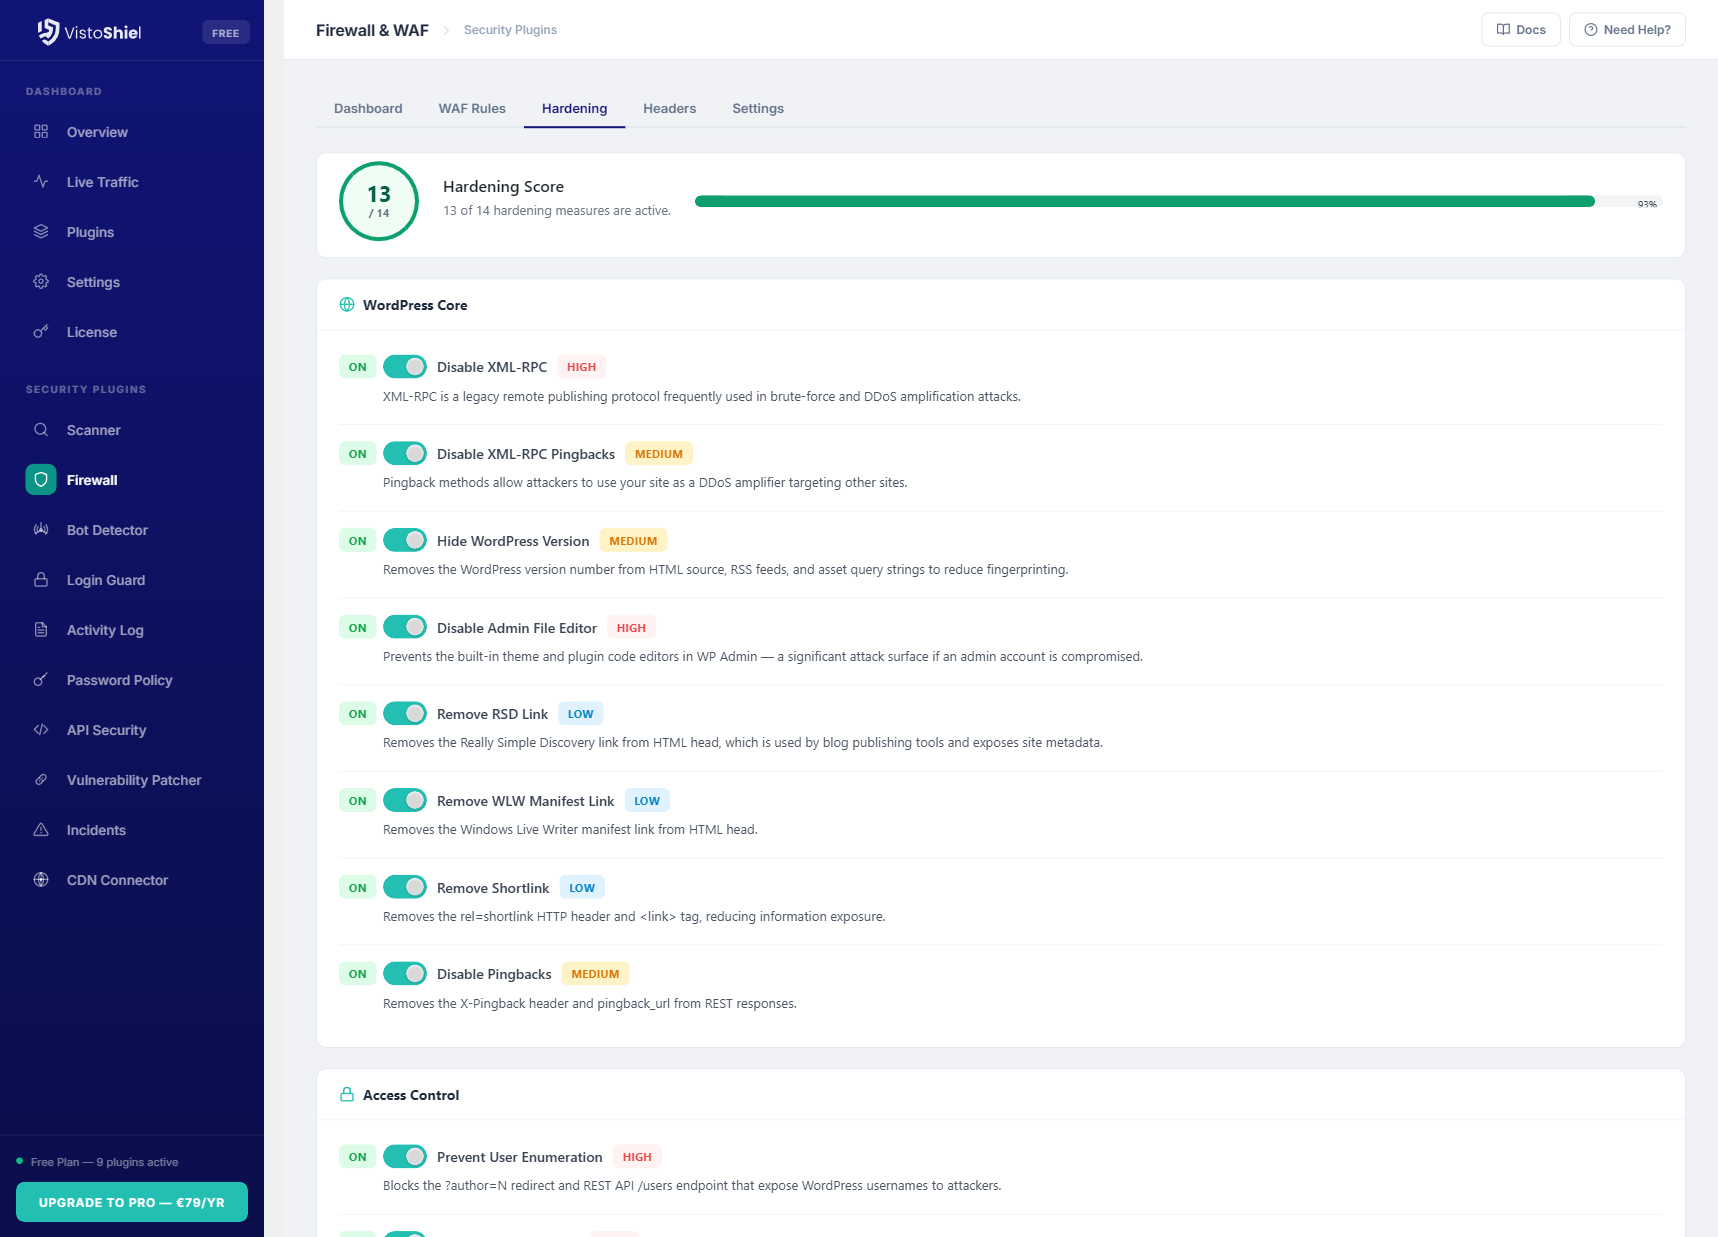Screen dimensions: 1718x1237
Task: Click the Firewall shield icon in sidebar
Action: (41, 480)
